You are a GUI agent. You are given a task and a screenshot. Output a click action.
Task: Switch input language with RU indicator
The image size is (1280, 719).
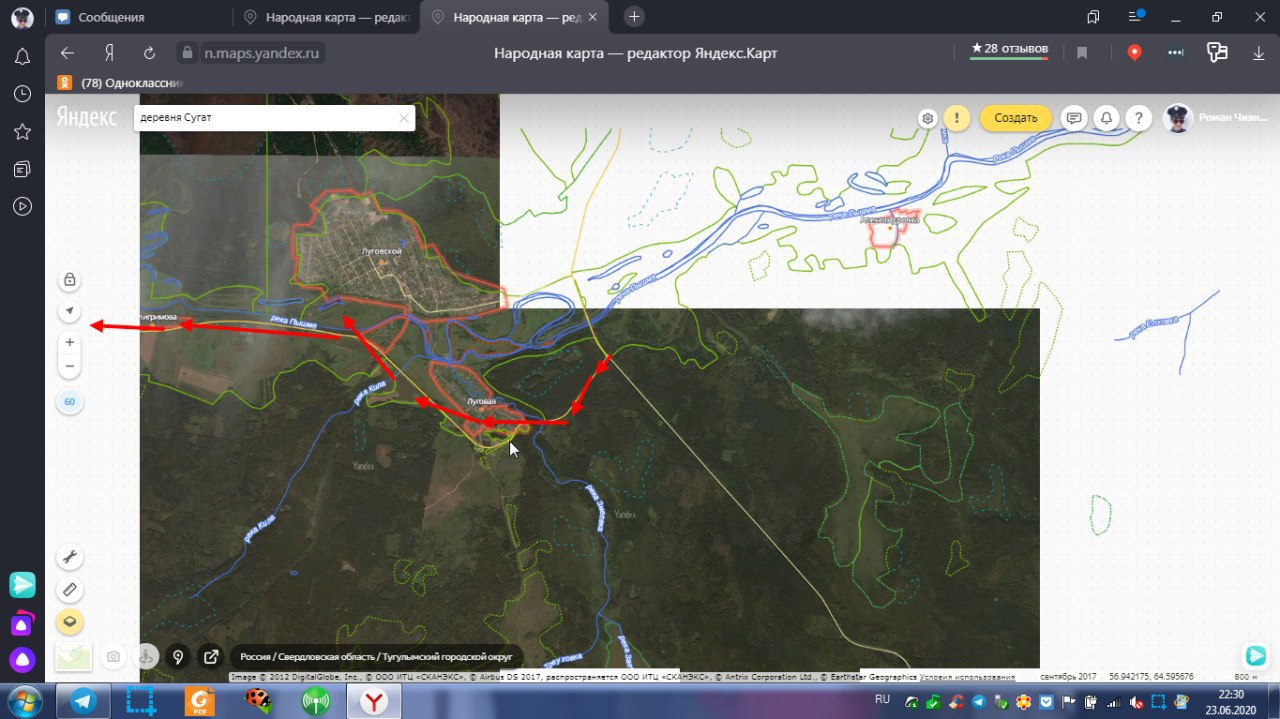883,699
